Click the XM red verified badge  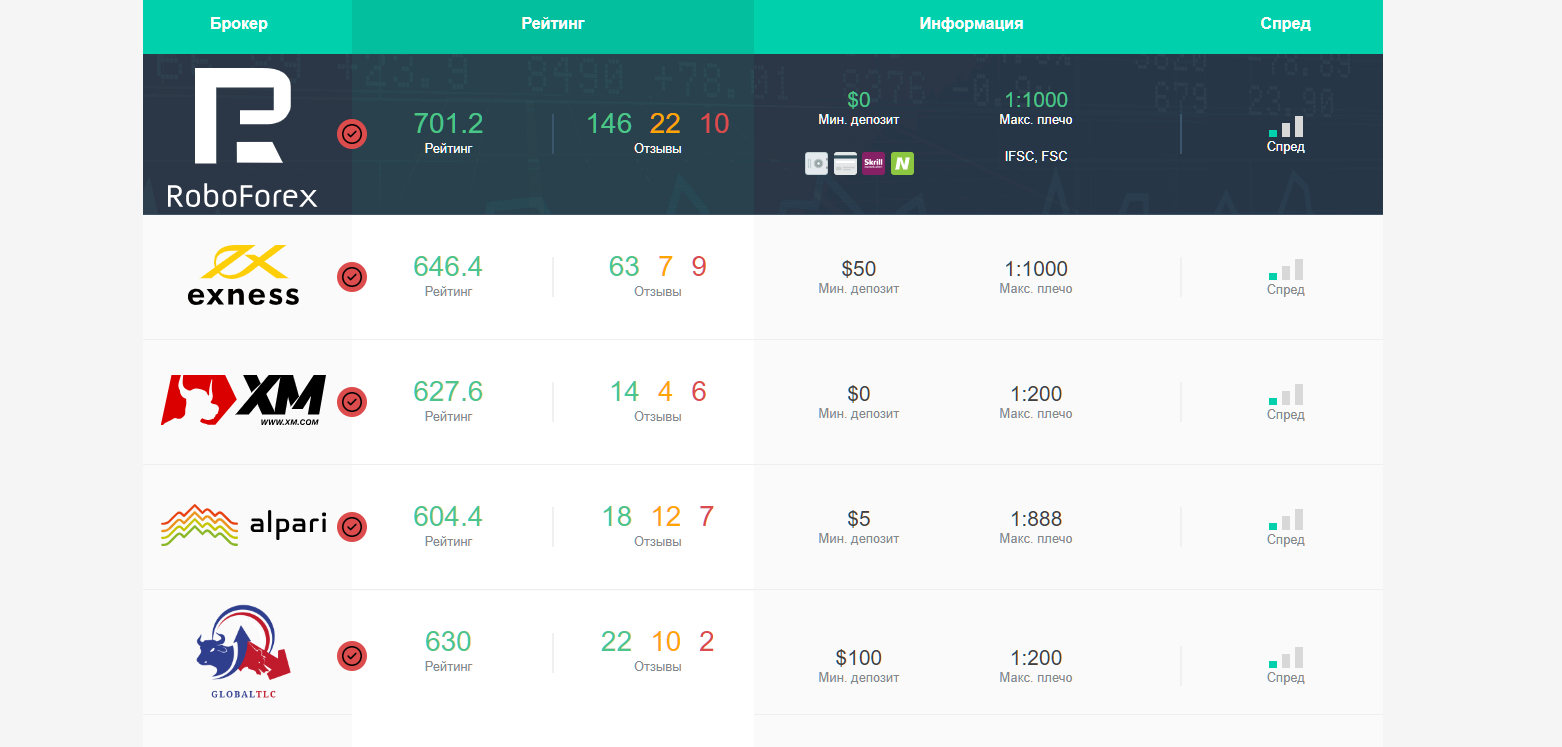tap(352, 402)
